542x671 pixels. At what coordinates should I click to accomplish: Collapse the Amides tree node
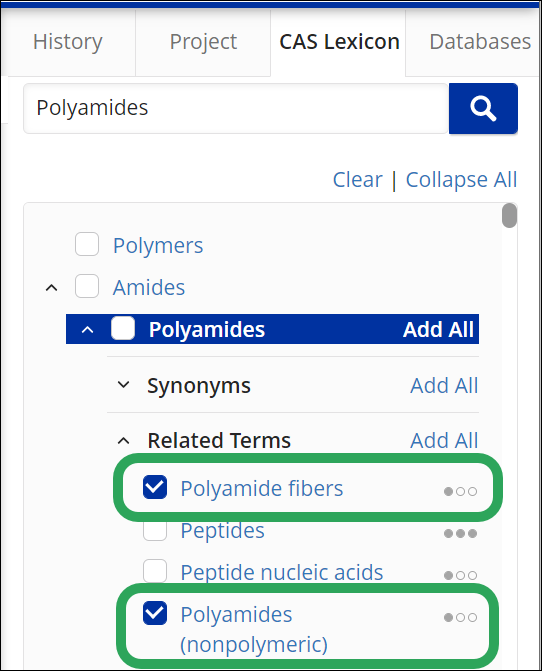(x=51, y=288)
